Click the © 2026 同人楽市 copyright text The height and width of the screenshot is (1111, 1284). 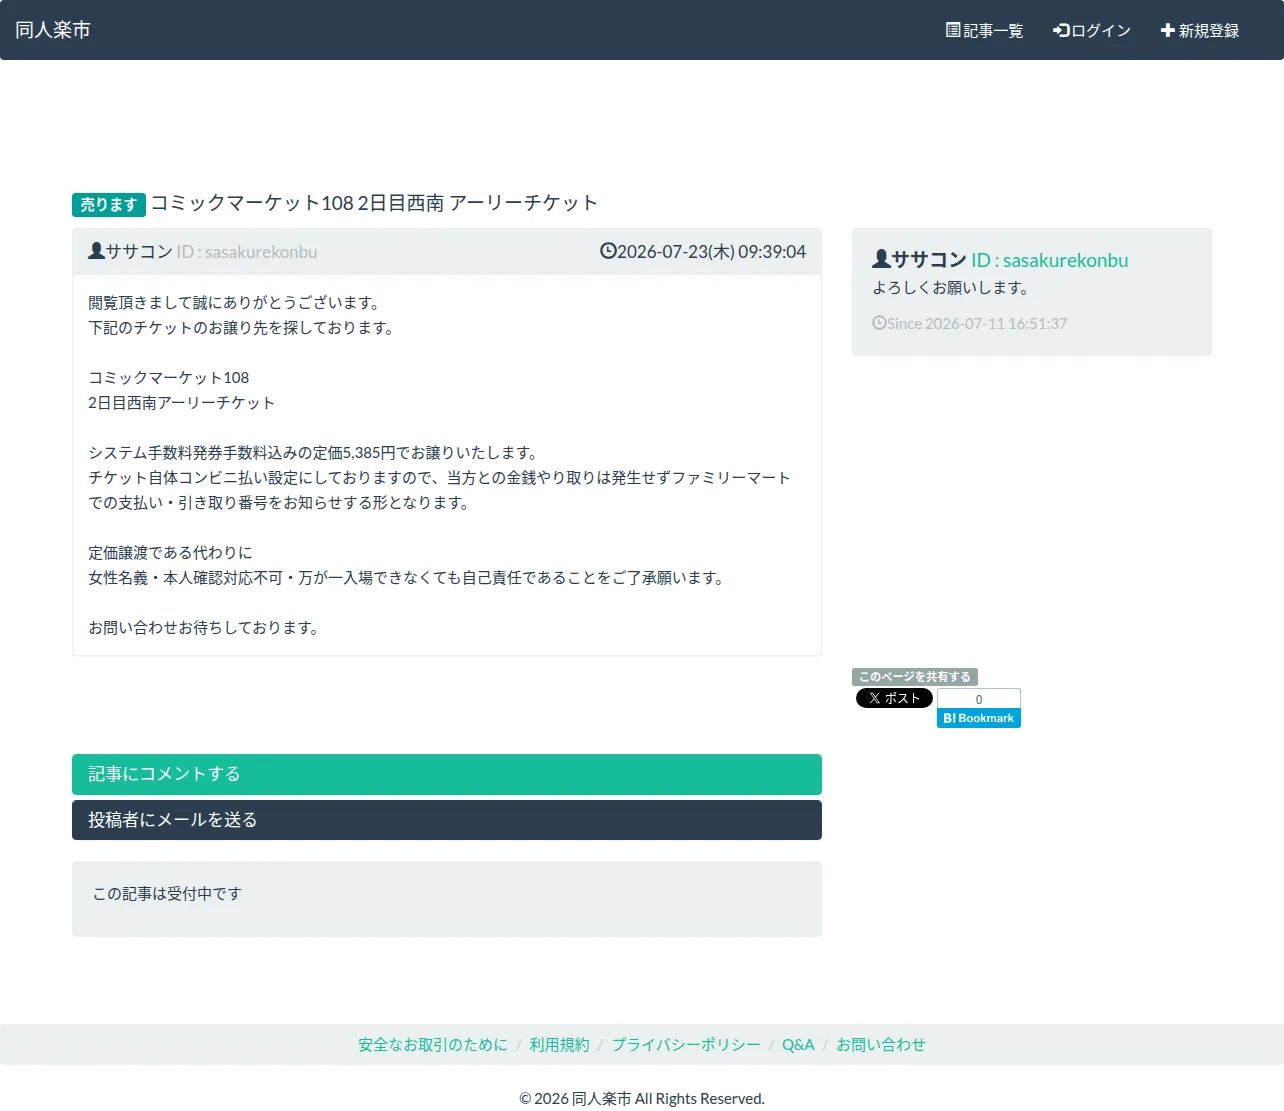[x=642, y=1099]
